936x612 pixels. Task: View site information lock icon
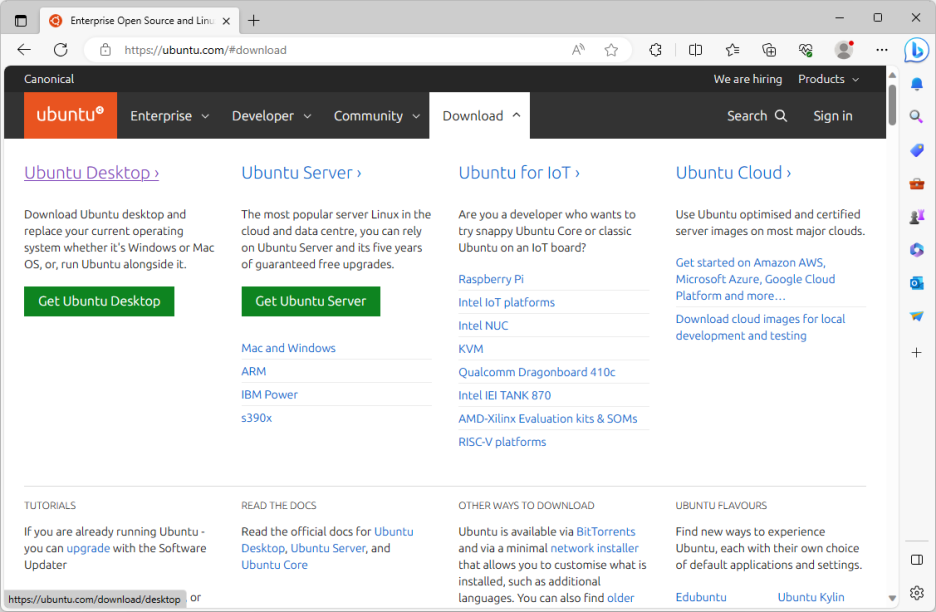pos(105,50)
